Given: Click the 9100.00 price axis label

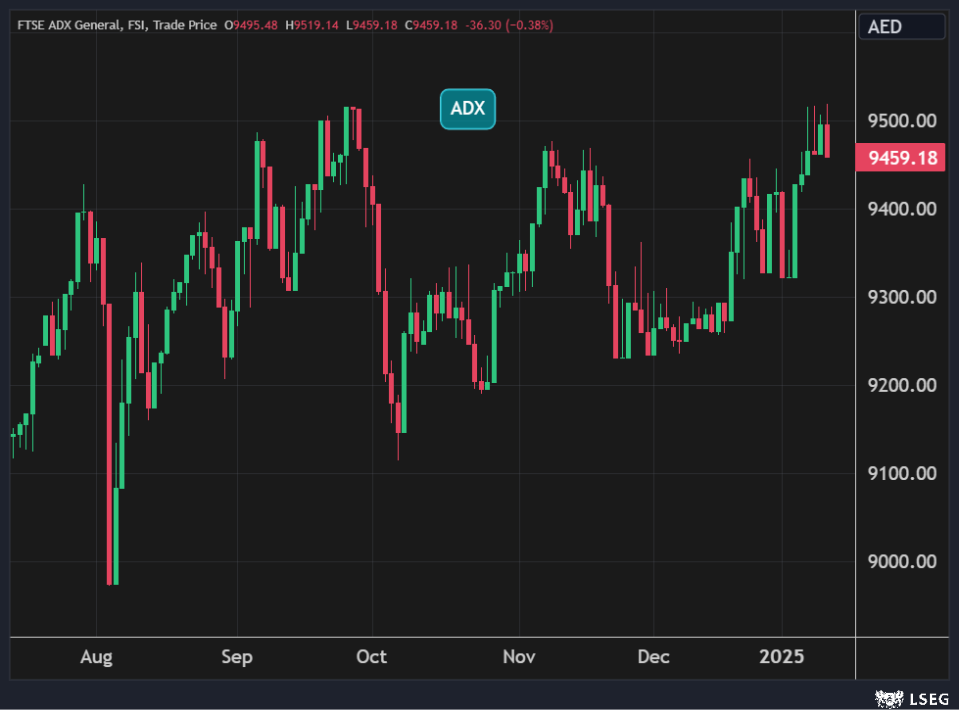Looking at the screenshot, I should coord(902,473).
